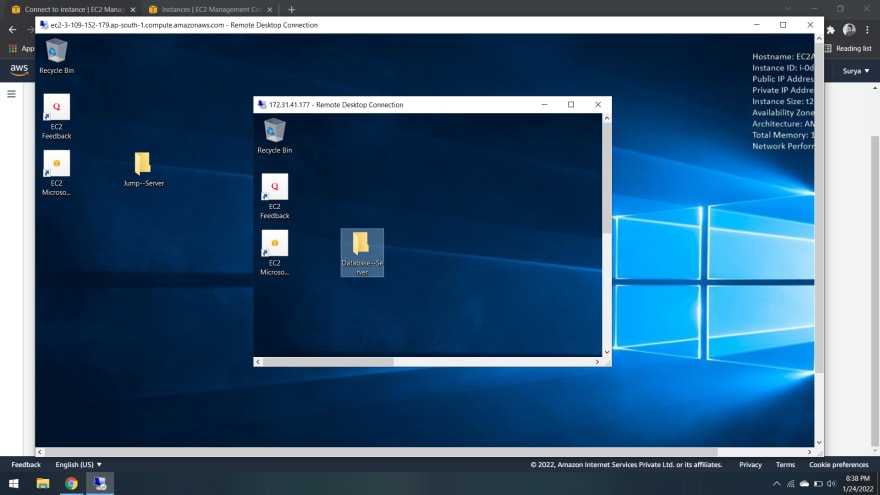Click the network icon in system tray

tap(790, 483)
